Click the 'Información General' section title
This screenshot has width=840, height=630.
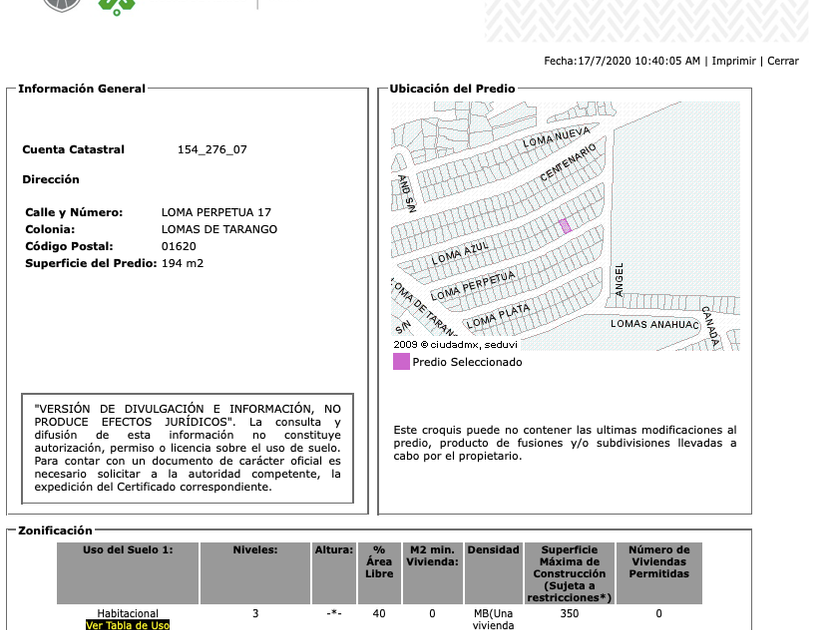coord(82,88)
